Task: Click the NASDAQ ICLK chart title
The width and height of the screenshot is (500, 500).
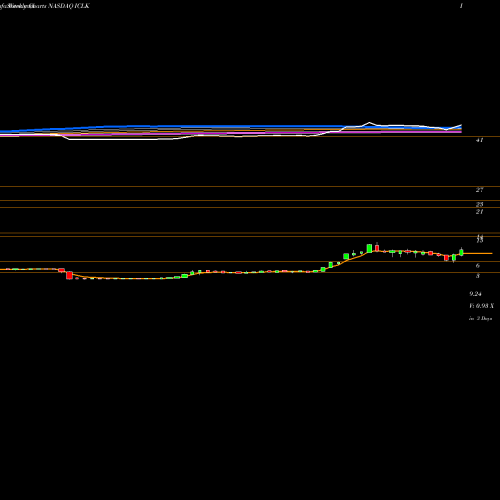Action: point(69,6)
